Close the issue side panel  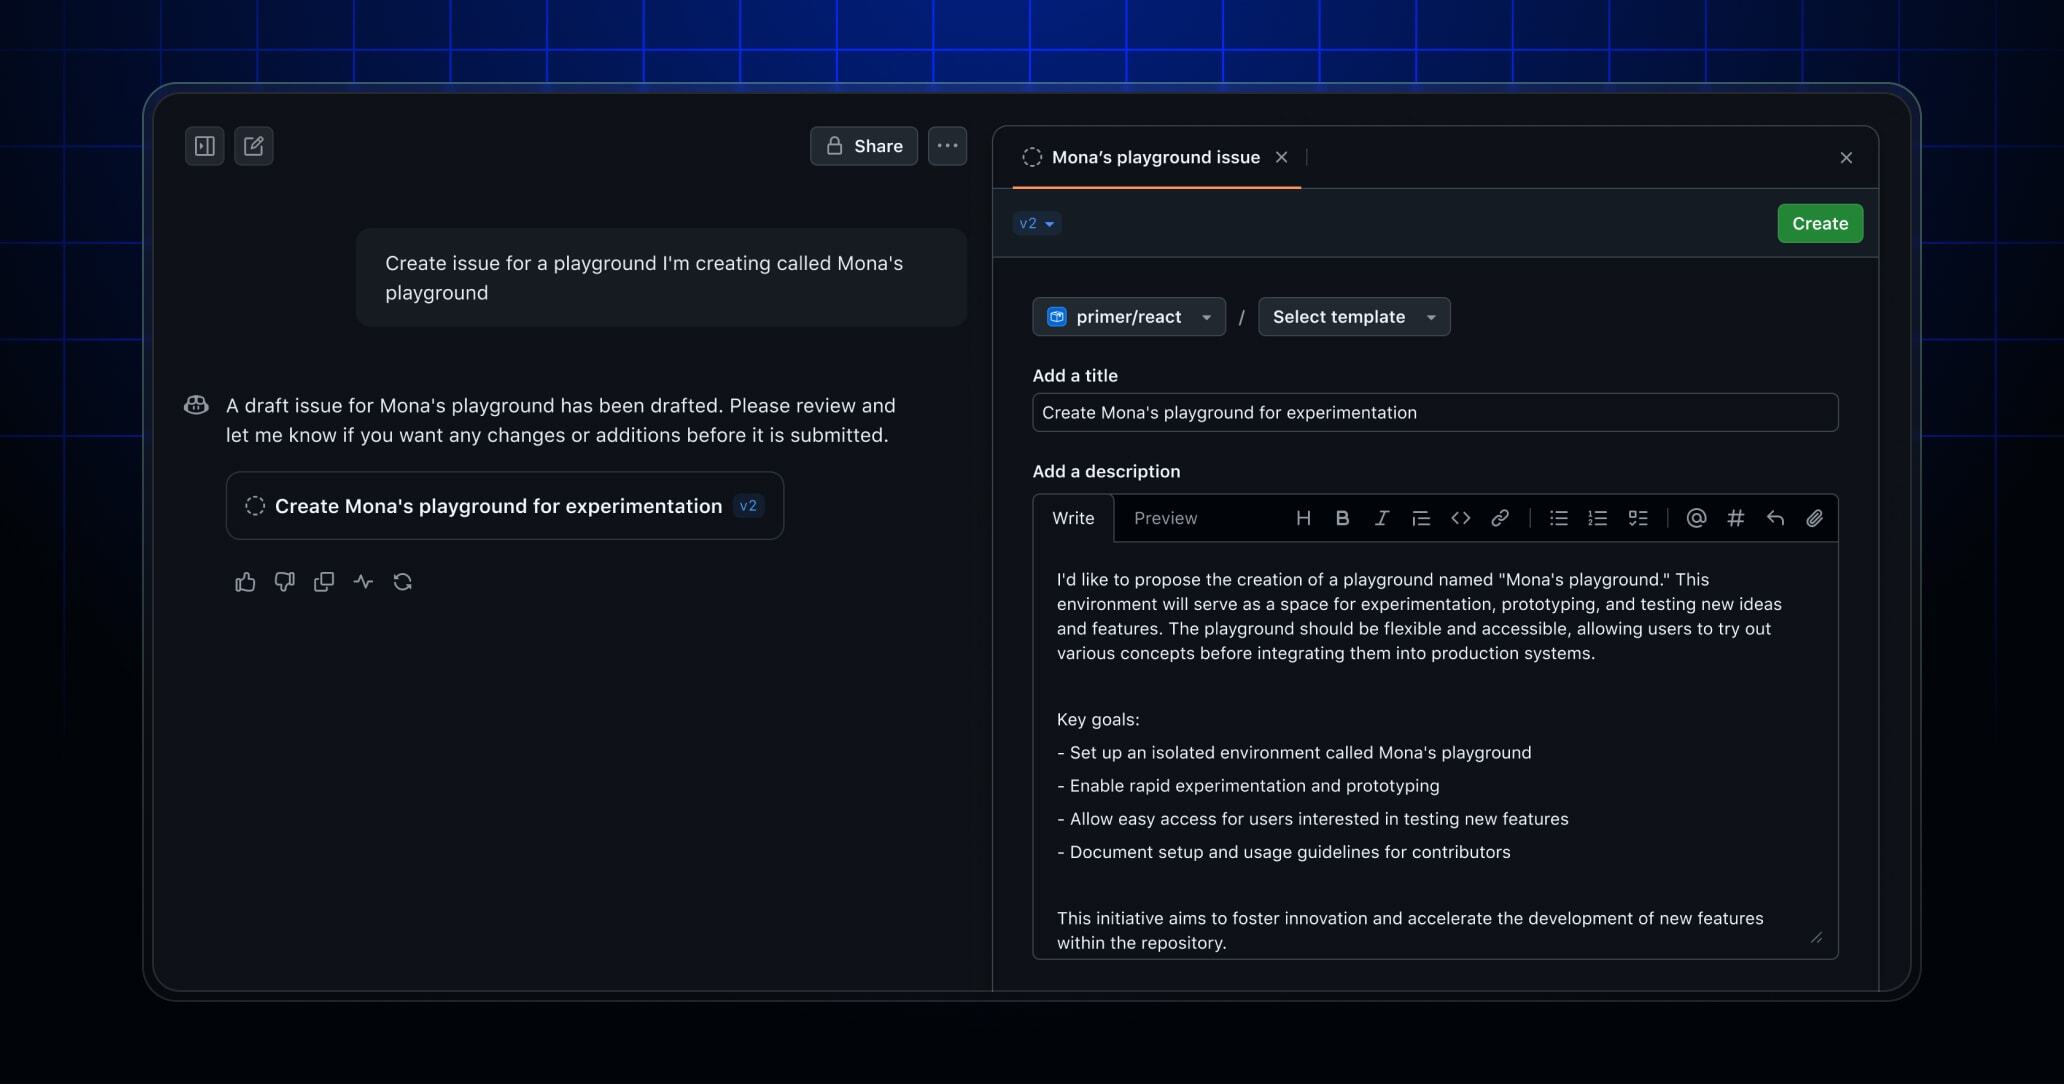click(1846, 158)
